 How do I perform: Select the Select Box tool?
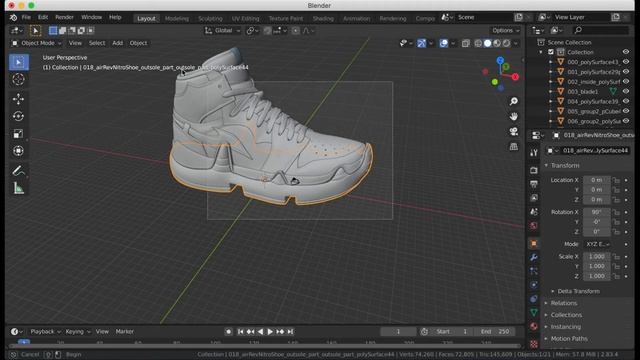click(18, 62)
